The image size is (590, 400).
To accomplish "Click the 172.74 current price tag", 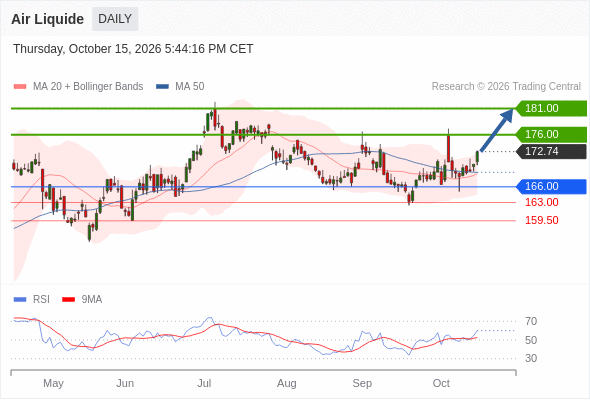I will (x=551, y=152).
